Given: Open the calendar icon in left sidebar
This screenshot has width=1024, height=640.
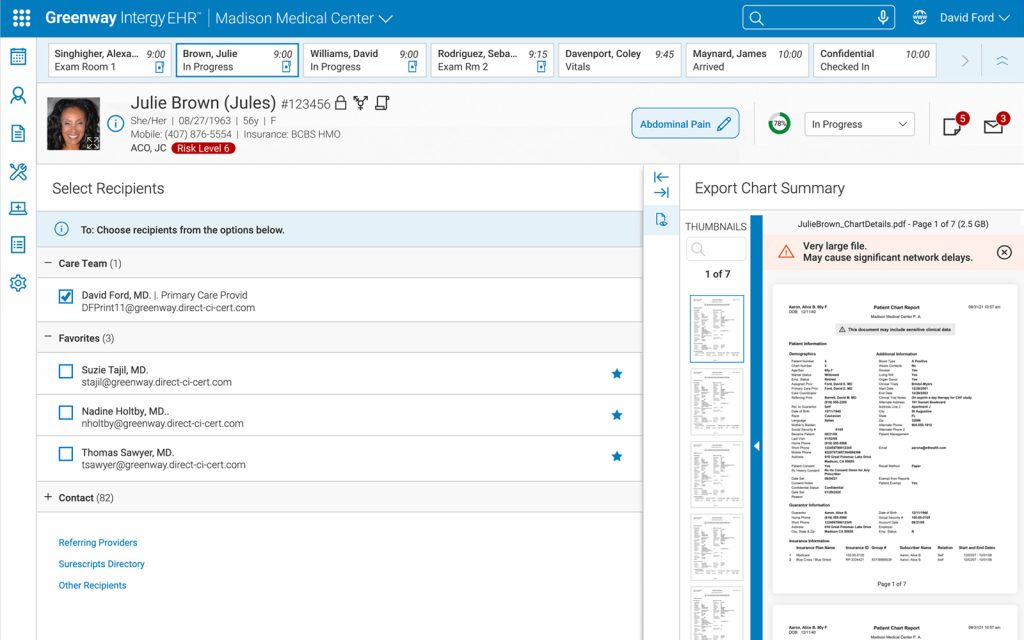Looking at the screenshot, I should click(x=18, y=57).
